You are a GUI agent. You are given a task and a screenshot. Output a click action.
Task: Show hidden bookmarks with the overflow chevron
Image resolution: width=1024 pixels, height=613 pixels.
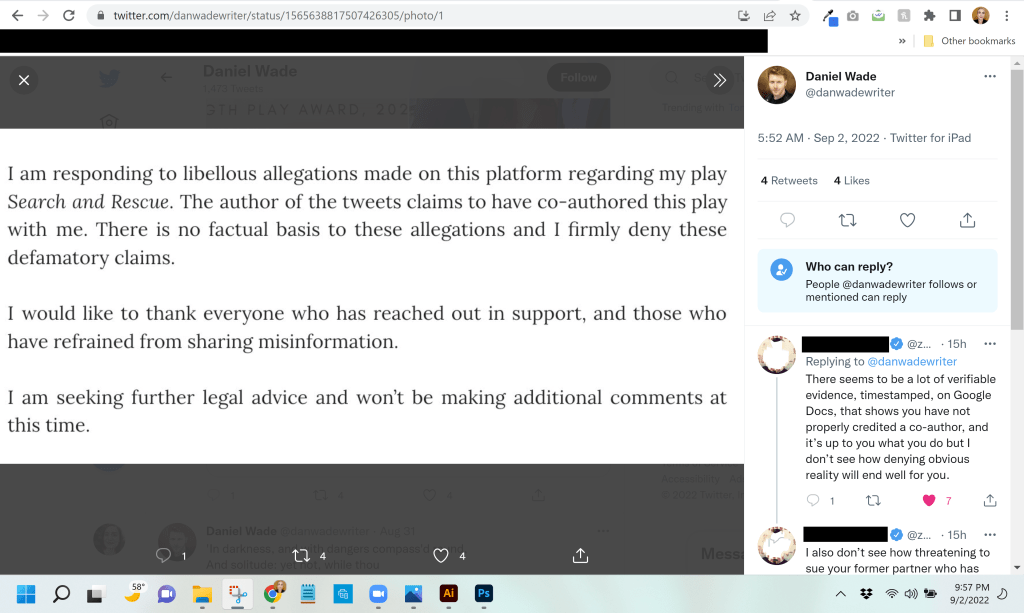[x=902, y=41]
